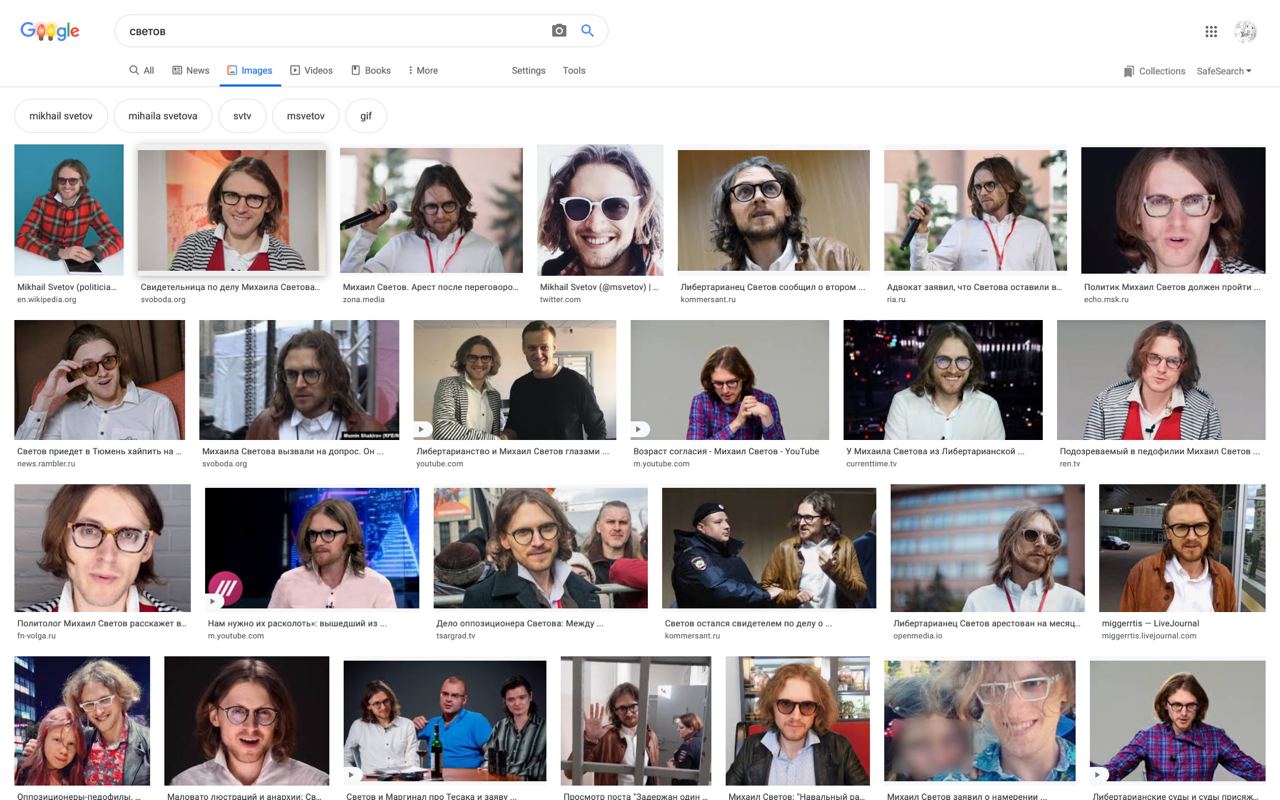The height and width of the screenshot is (800, 1280).
Task: Select the 'mikhail svetov' suggestion chip
Action: pyautogui.click(x=61, y=116)
